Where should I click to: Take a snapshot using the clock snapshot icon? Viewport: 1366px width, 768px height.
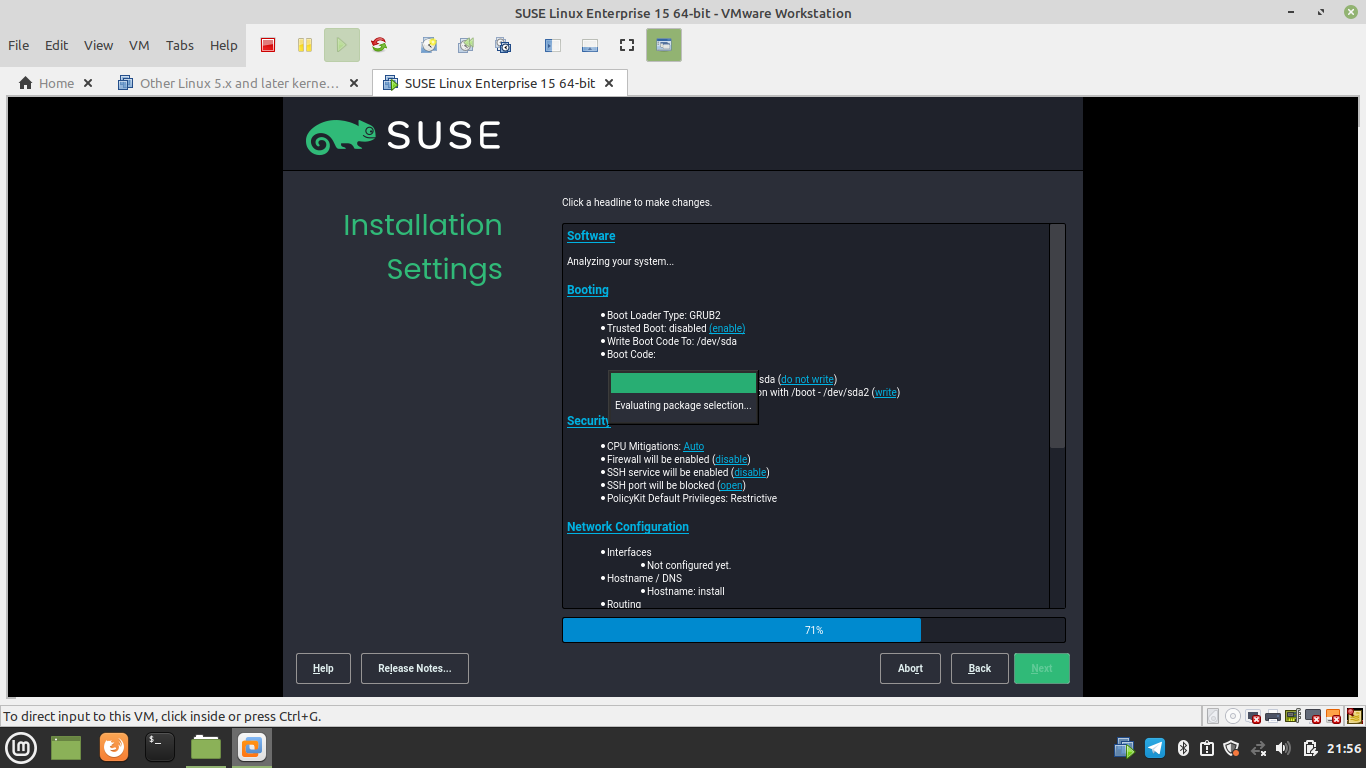pyautogui.click(x=429, y=45)
